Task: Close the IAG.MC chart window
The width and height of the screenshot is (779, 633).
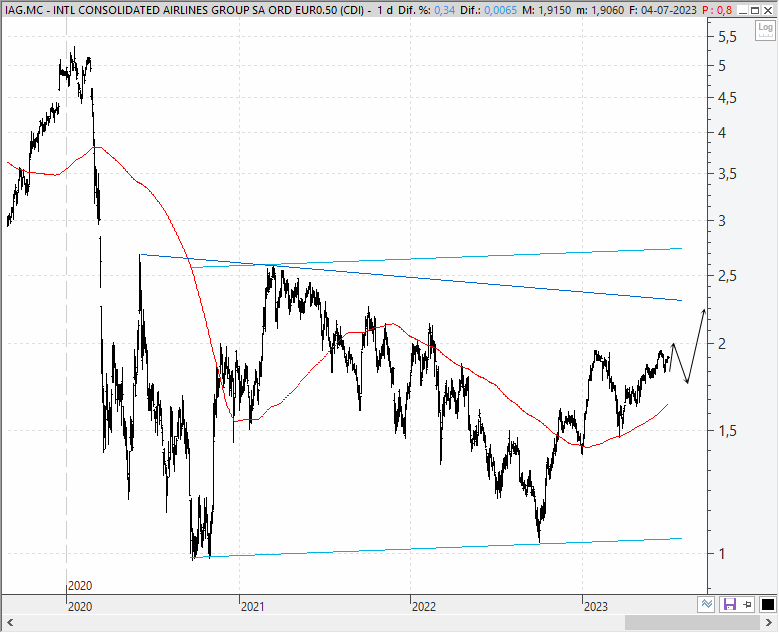Action: point(768,10)
